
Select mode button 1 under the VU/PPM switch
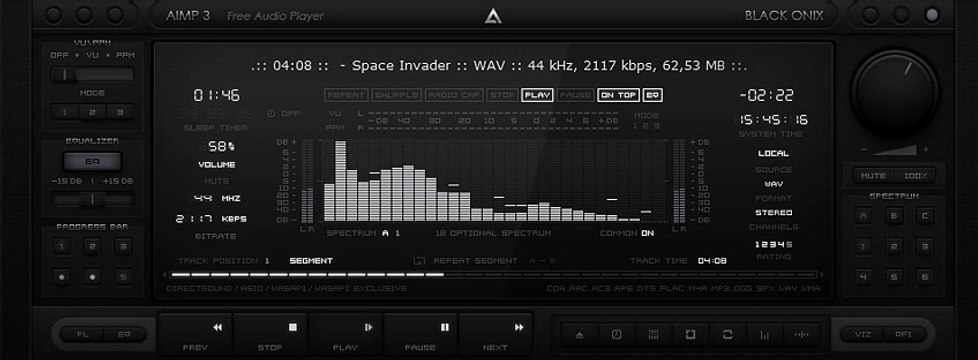coord(64,112)
